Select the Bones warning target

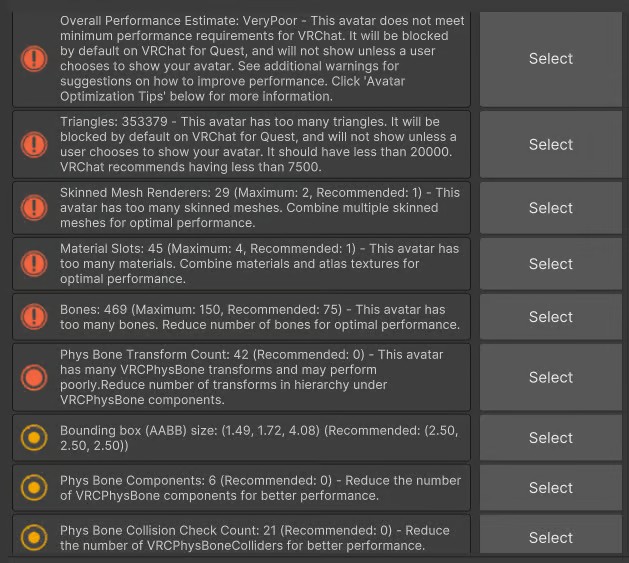pos(551,317)
